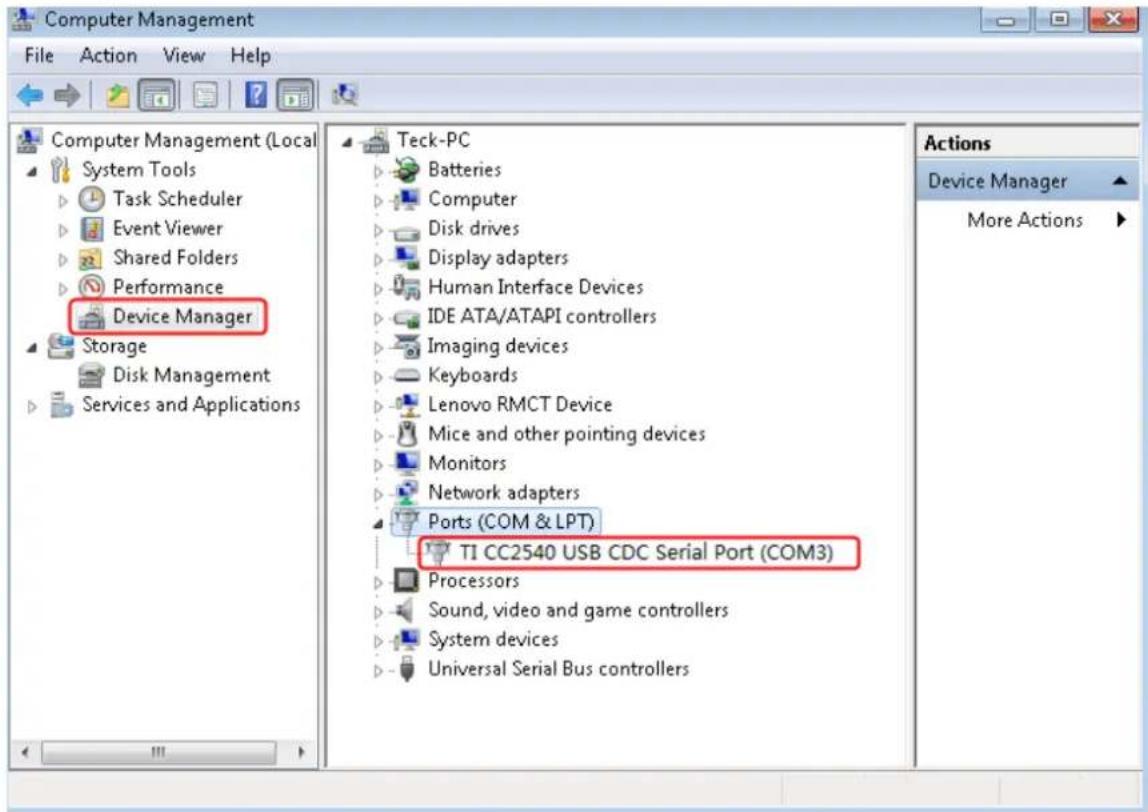Click the Properties toolbar icon

point(205,95)
